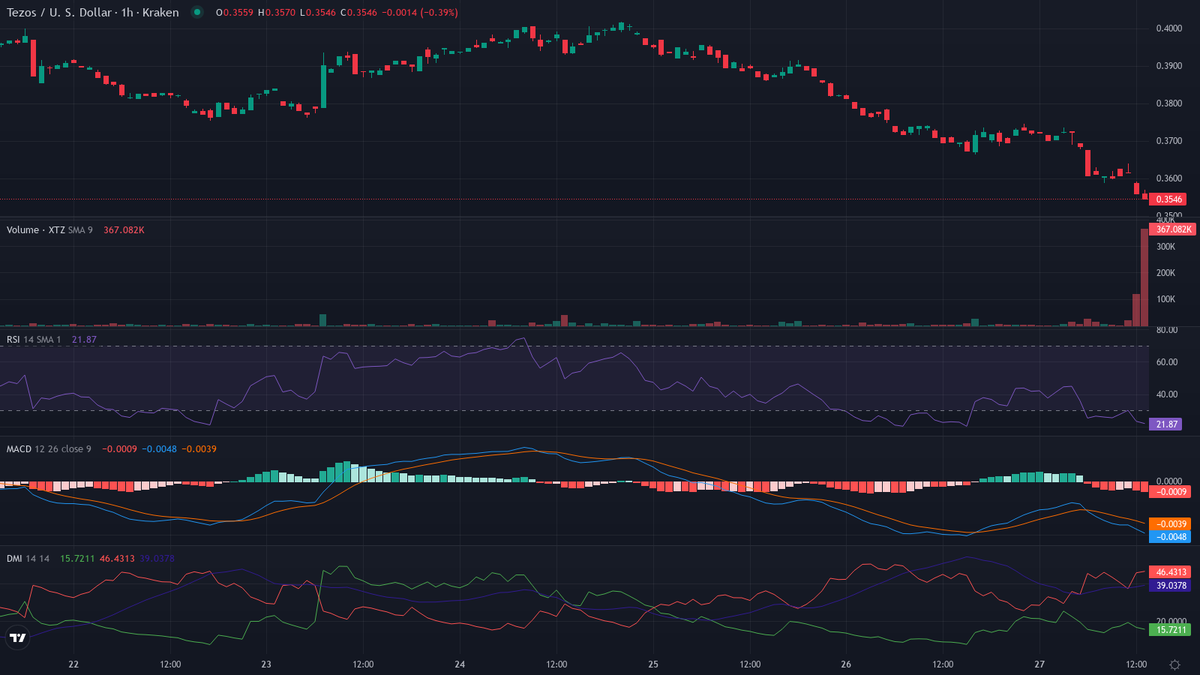Click the 200K volume axis label

(1166, 272)
